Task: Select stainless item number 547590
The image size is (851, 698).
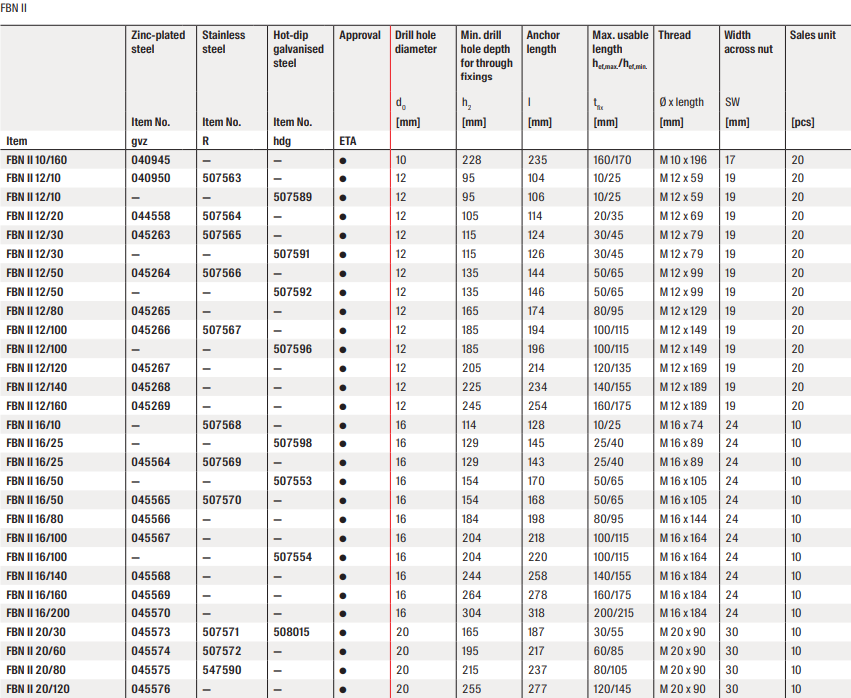Action: pos(222,671)
